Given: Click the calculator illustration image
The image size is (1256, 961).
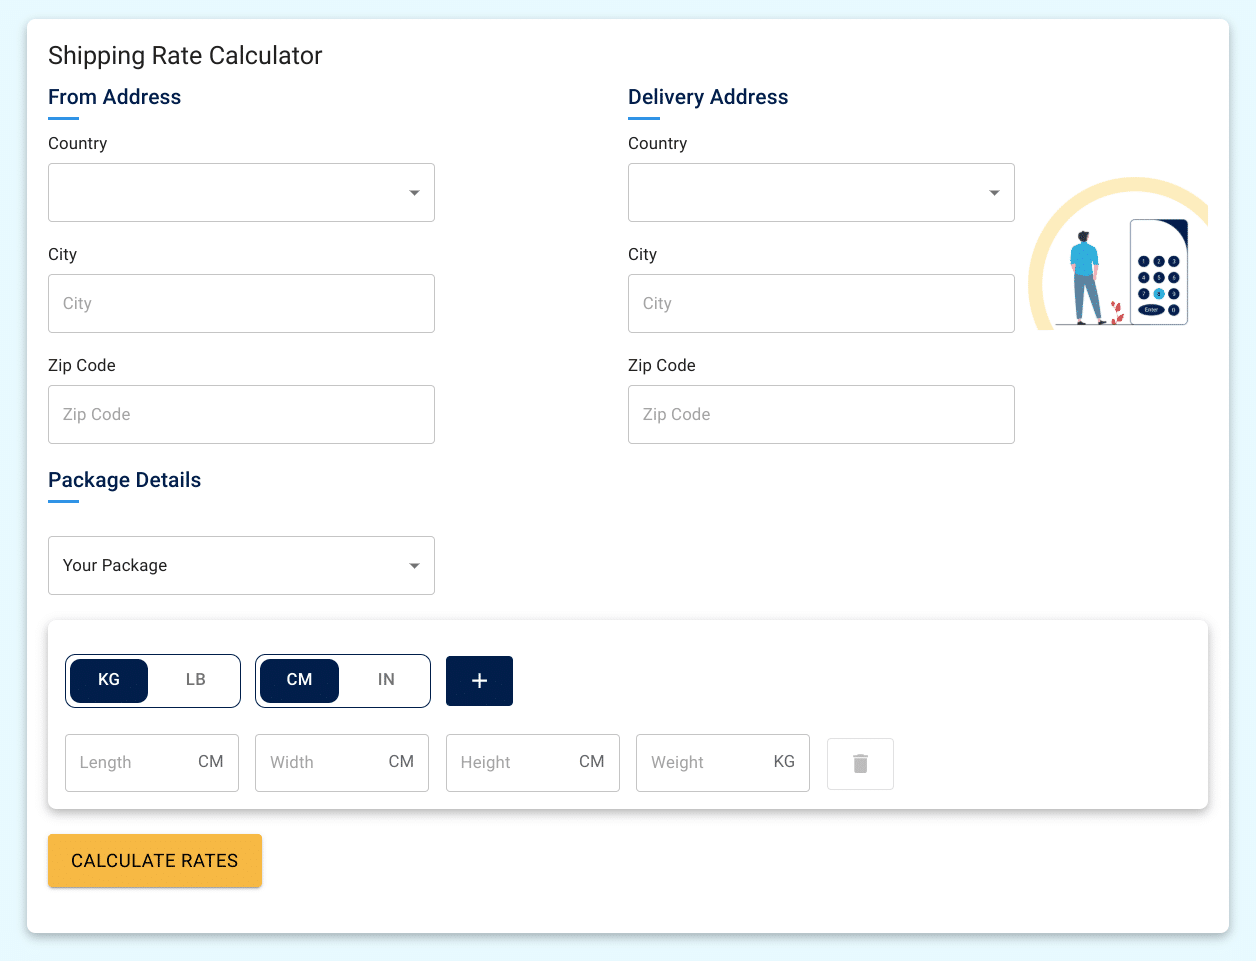Looking at the screenshot, I should [x=1118, y=256].
